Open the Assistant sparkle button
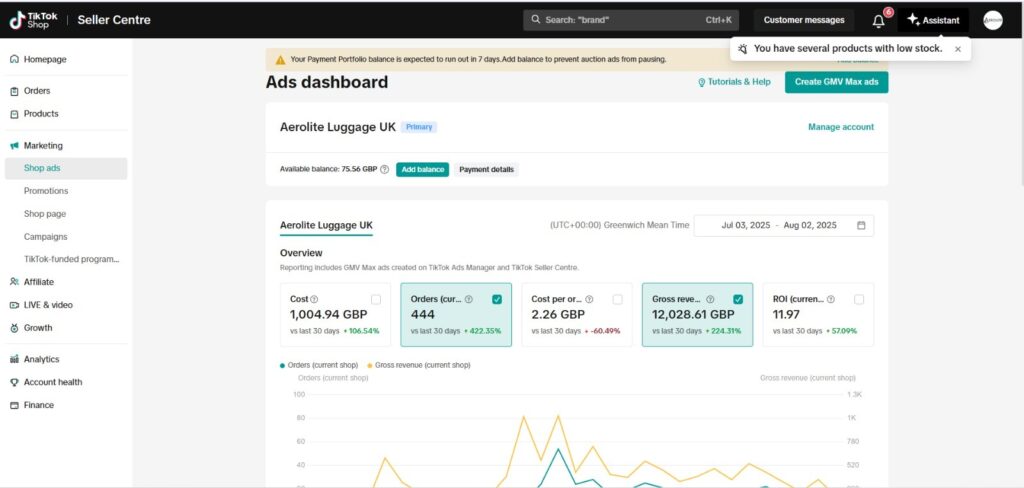Image resolution: width=1024 pixels, height=488 pixels. [x=933, y=20]
